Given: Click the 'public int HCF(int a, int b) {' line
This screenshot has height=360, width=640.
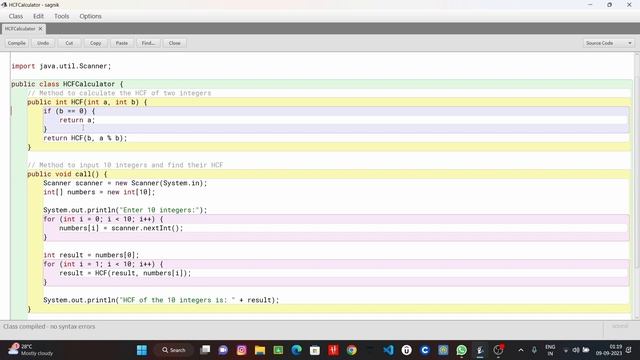Looking at the screenshot, I should [x=87, y=102].
